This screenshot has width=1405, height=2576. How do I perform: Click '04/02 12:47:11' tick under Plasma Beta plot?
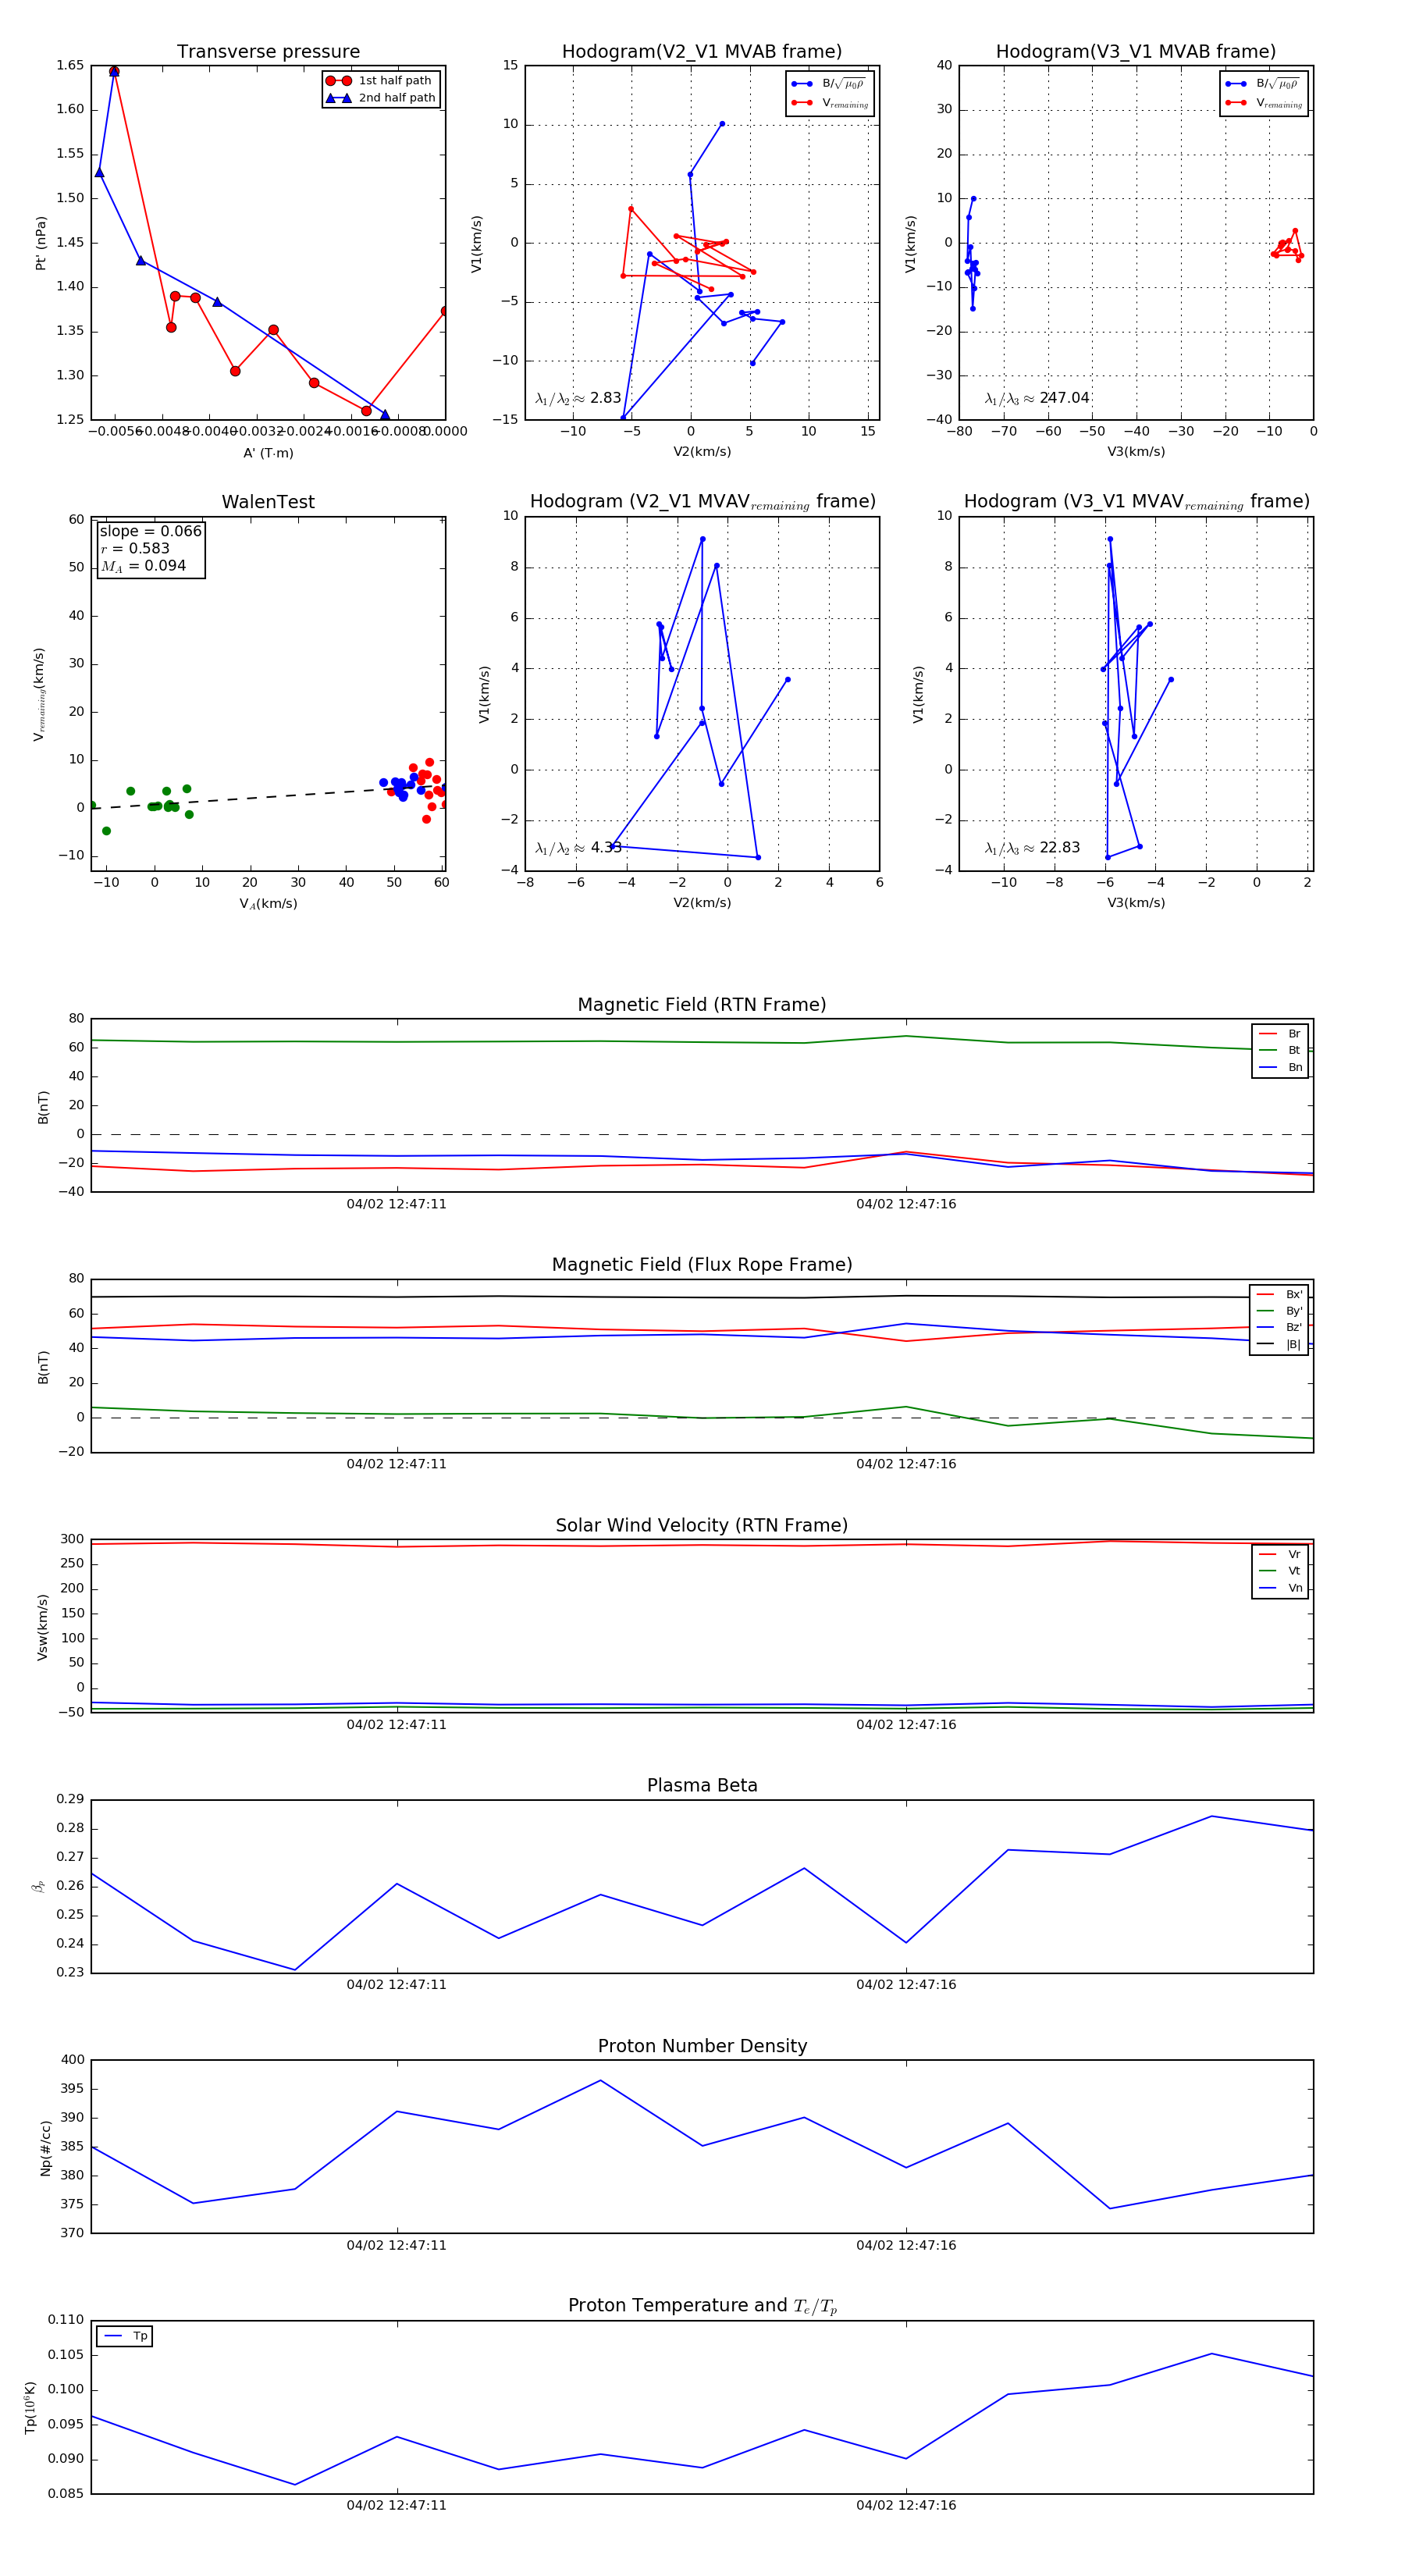click(x=397, y=1985)
